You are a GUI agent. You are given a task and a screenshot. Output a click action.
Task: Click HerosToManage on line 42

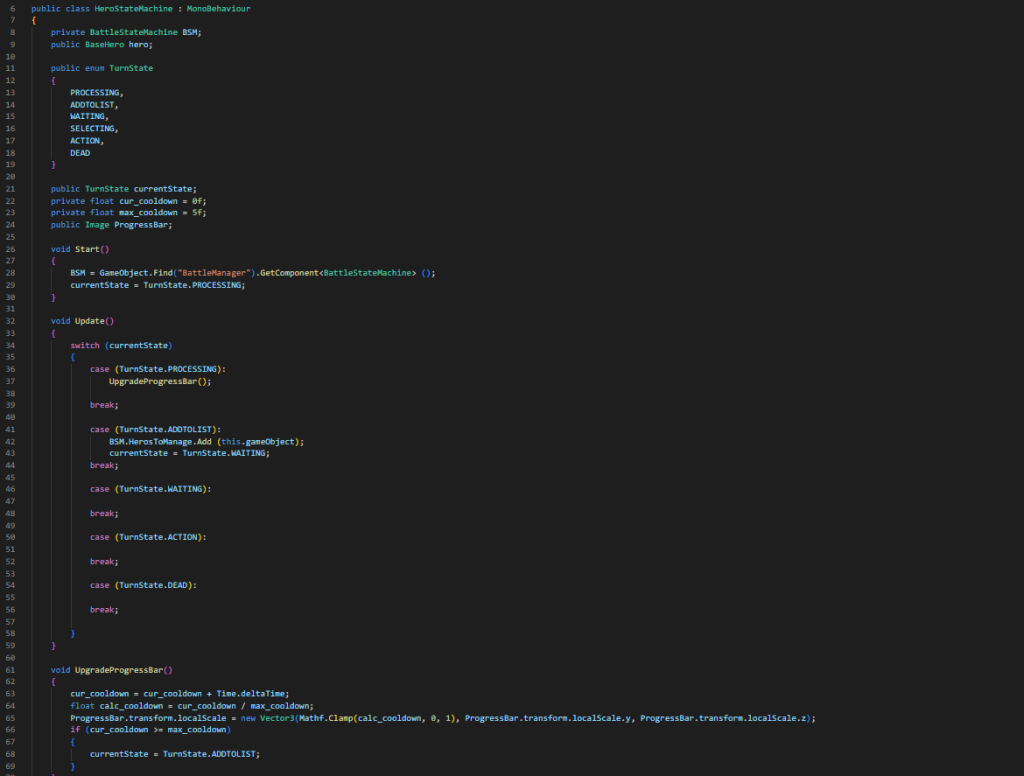click(x=160, y=441)
